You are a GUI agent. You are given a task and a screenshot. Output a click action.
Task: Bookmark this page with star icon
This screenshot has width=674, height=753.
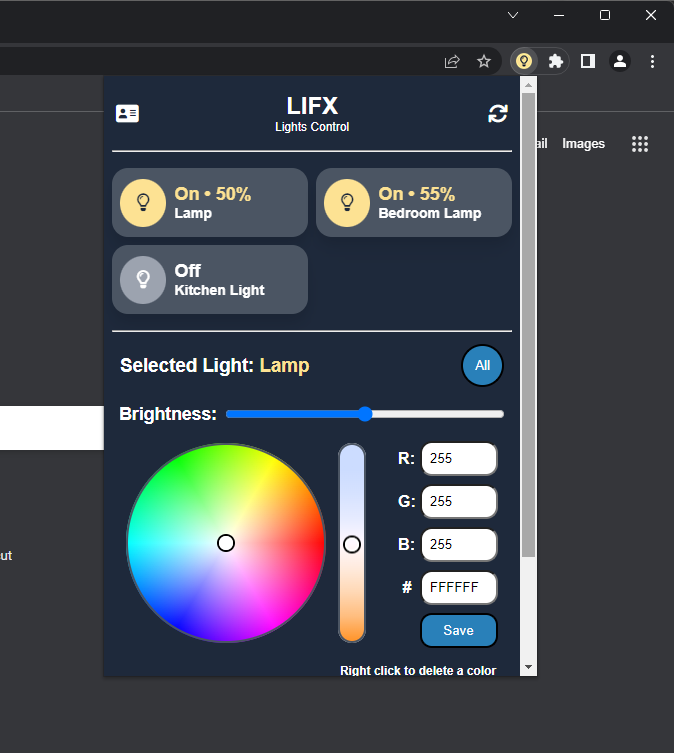pyautogui.click(x=484, y=61)
